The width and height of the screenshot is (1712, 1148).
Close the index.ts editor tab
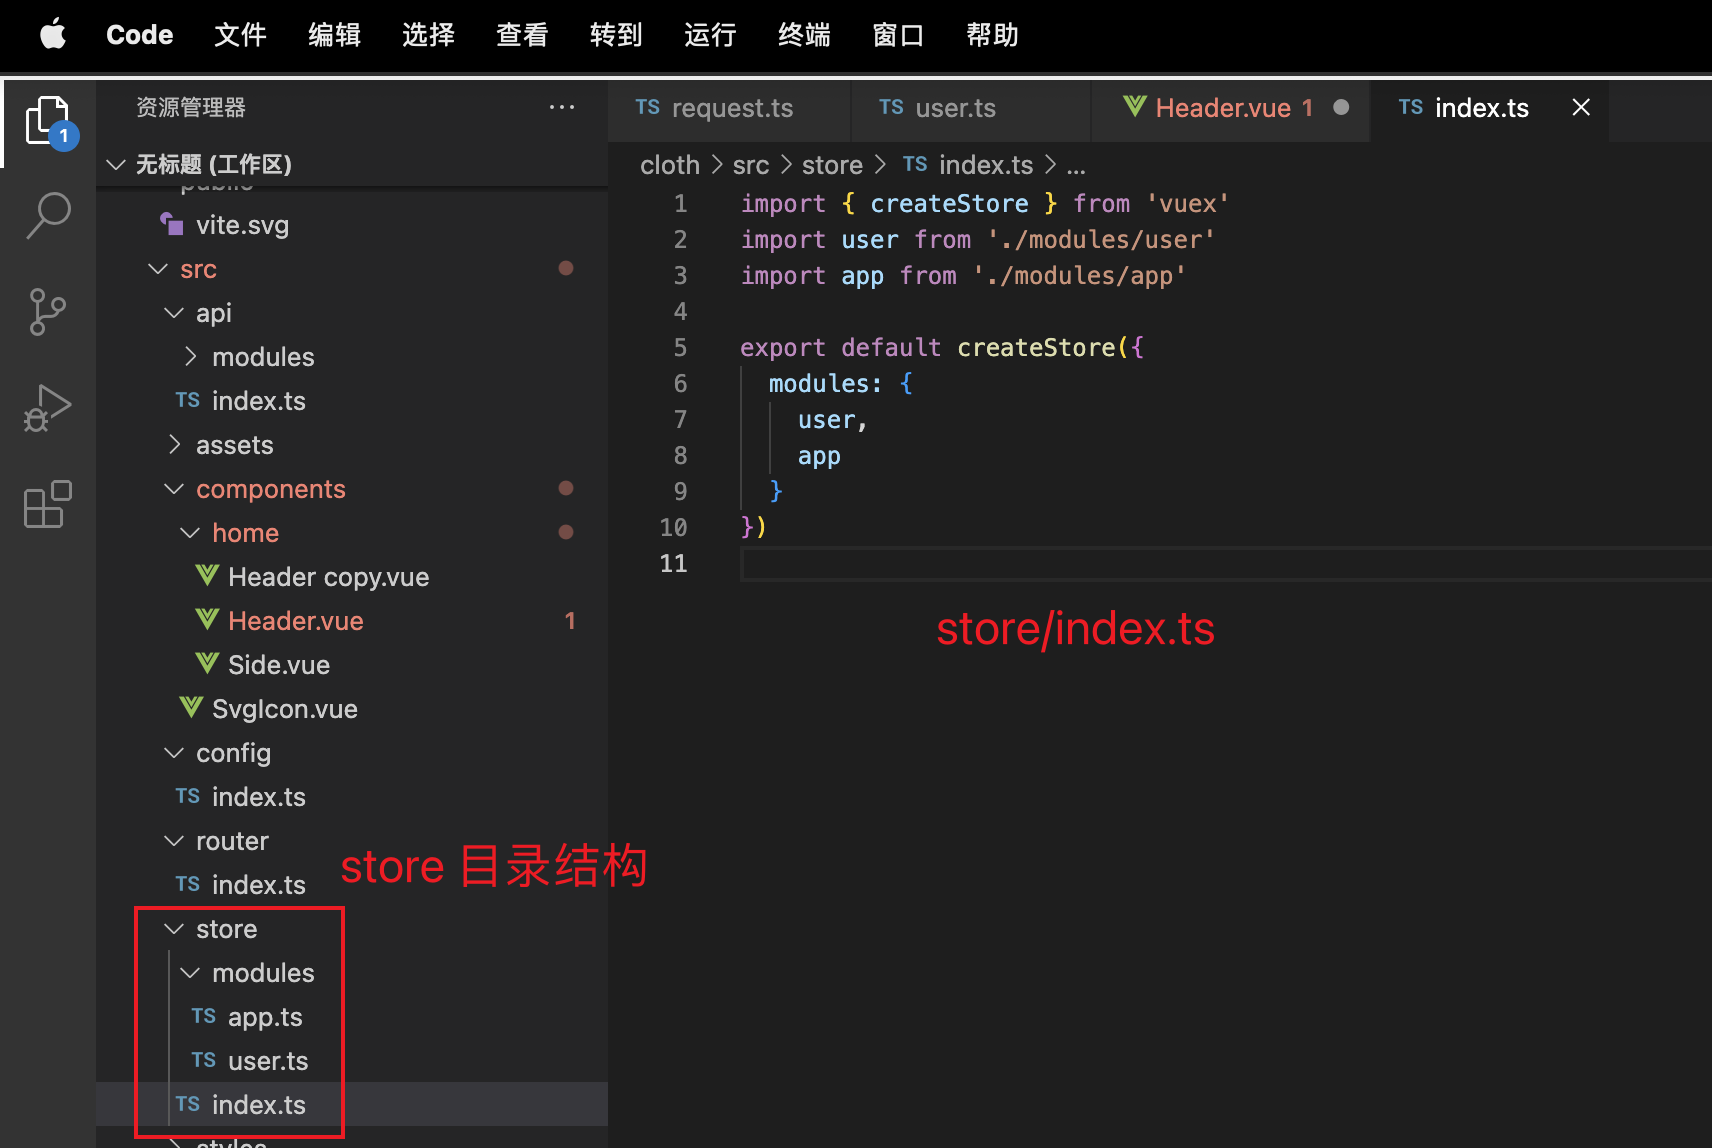point(1581,107)
